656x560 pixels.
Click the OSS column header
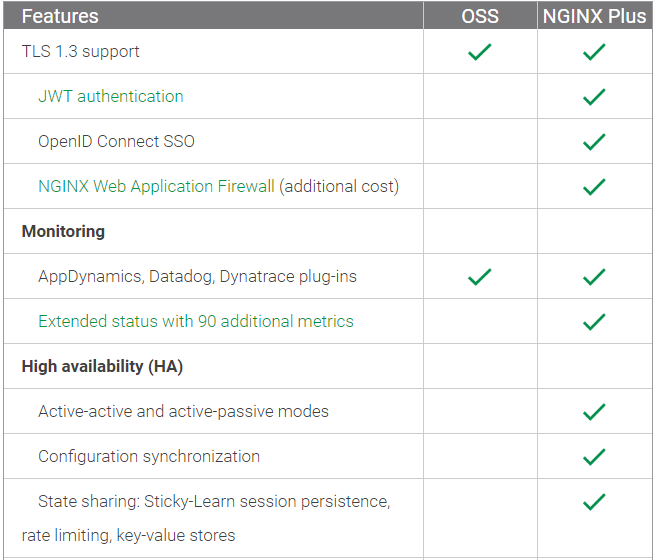pos(480,16)
